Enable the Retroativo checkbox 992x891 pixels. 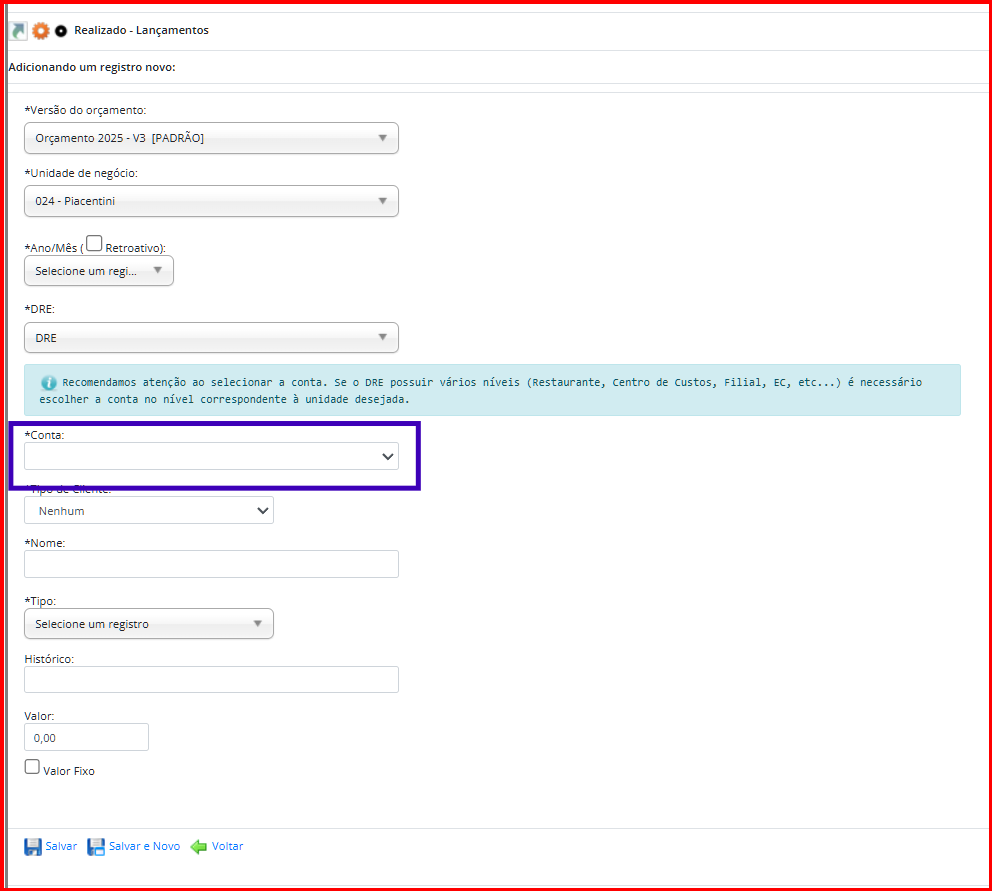coord(94,243)
